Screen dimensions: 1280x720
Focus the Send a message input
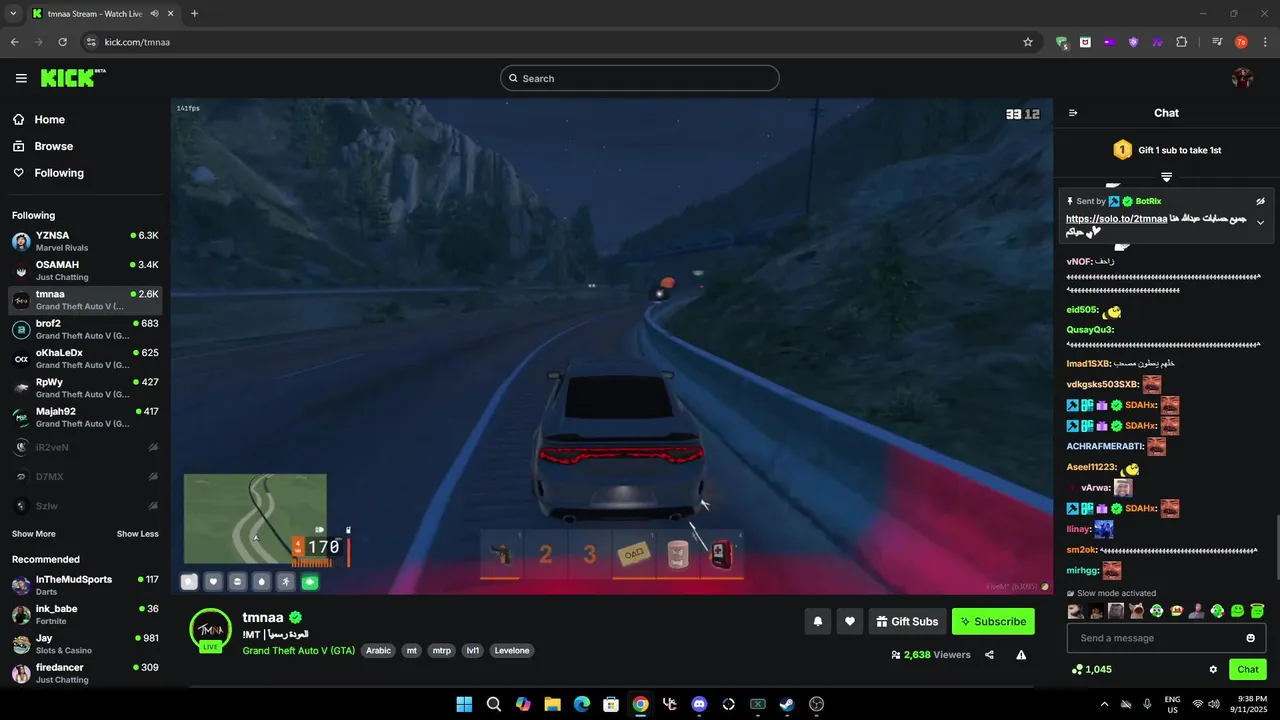(1166, 638)
